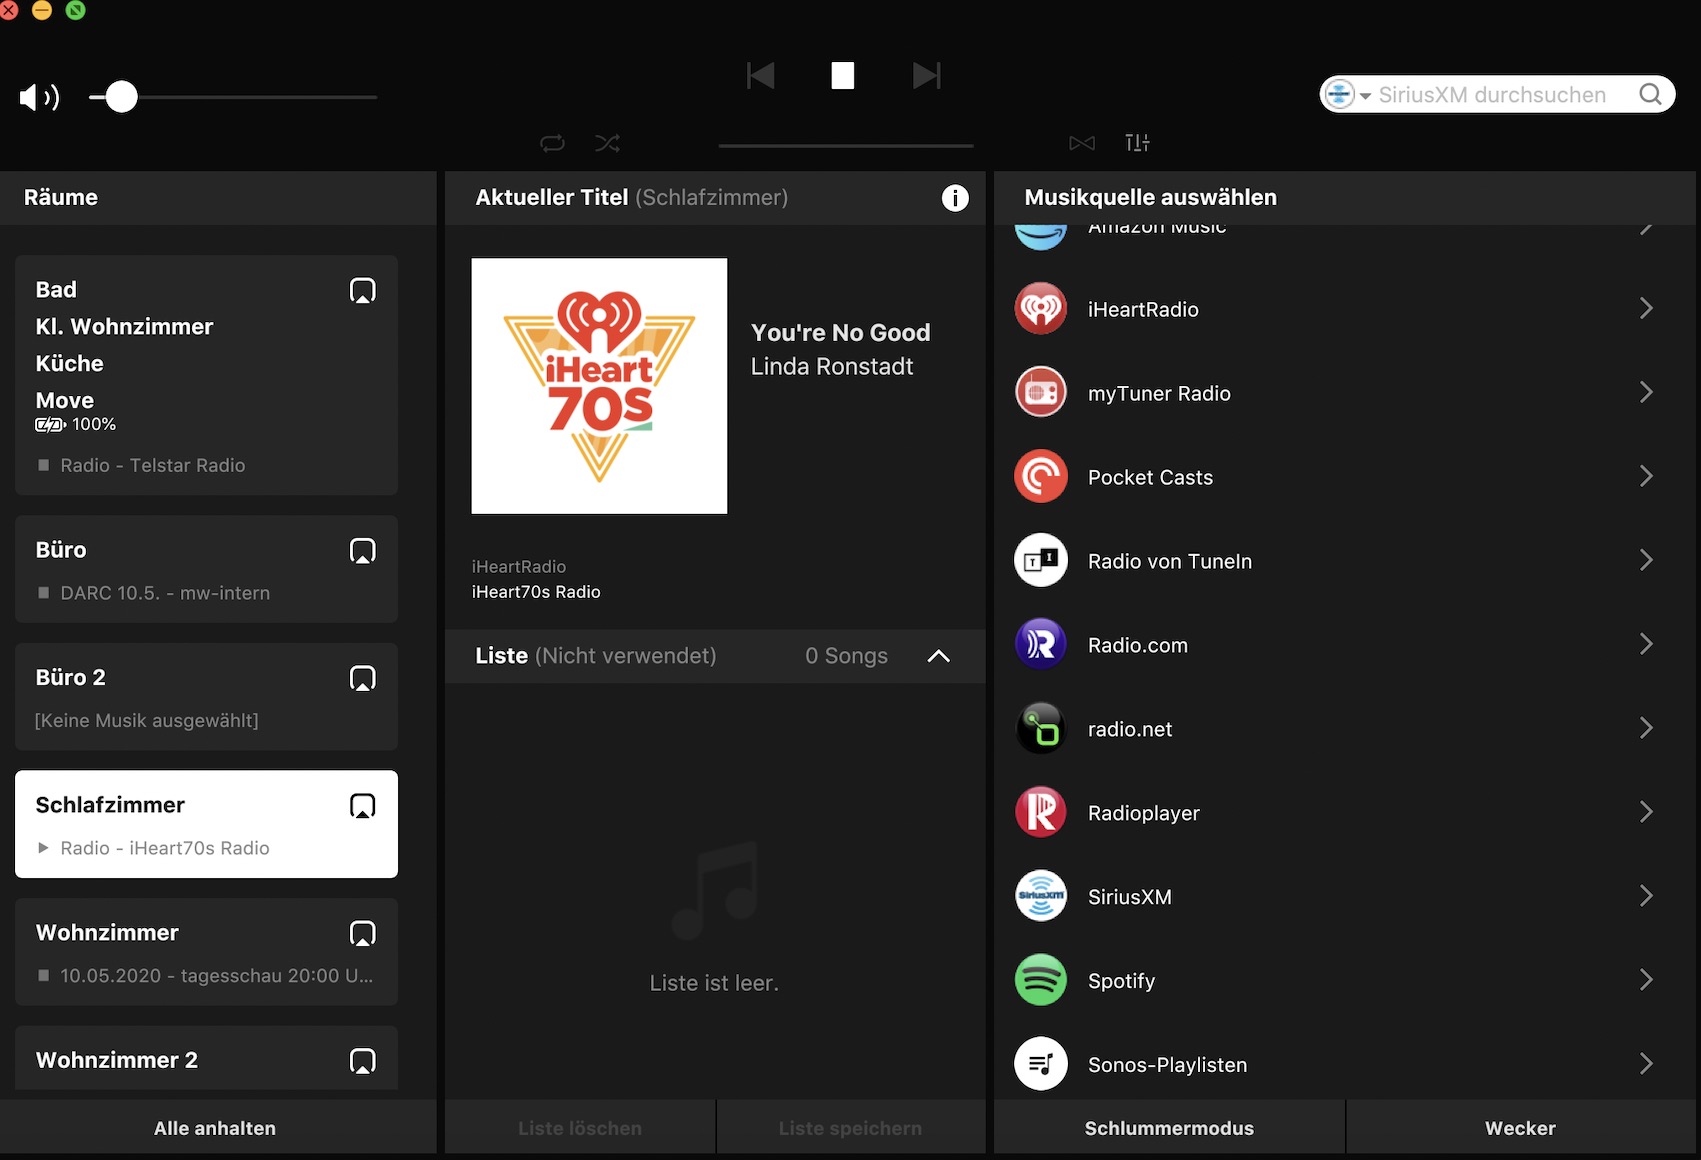The height and width of the screenshot is (1160, 1701).
Task: Click the magnifying glass search icon
Action: coord(1650,95)
